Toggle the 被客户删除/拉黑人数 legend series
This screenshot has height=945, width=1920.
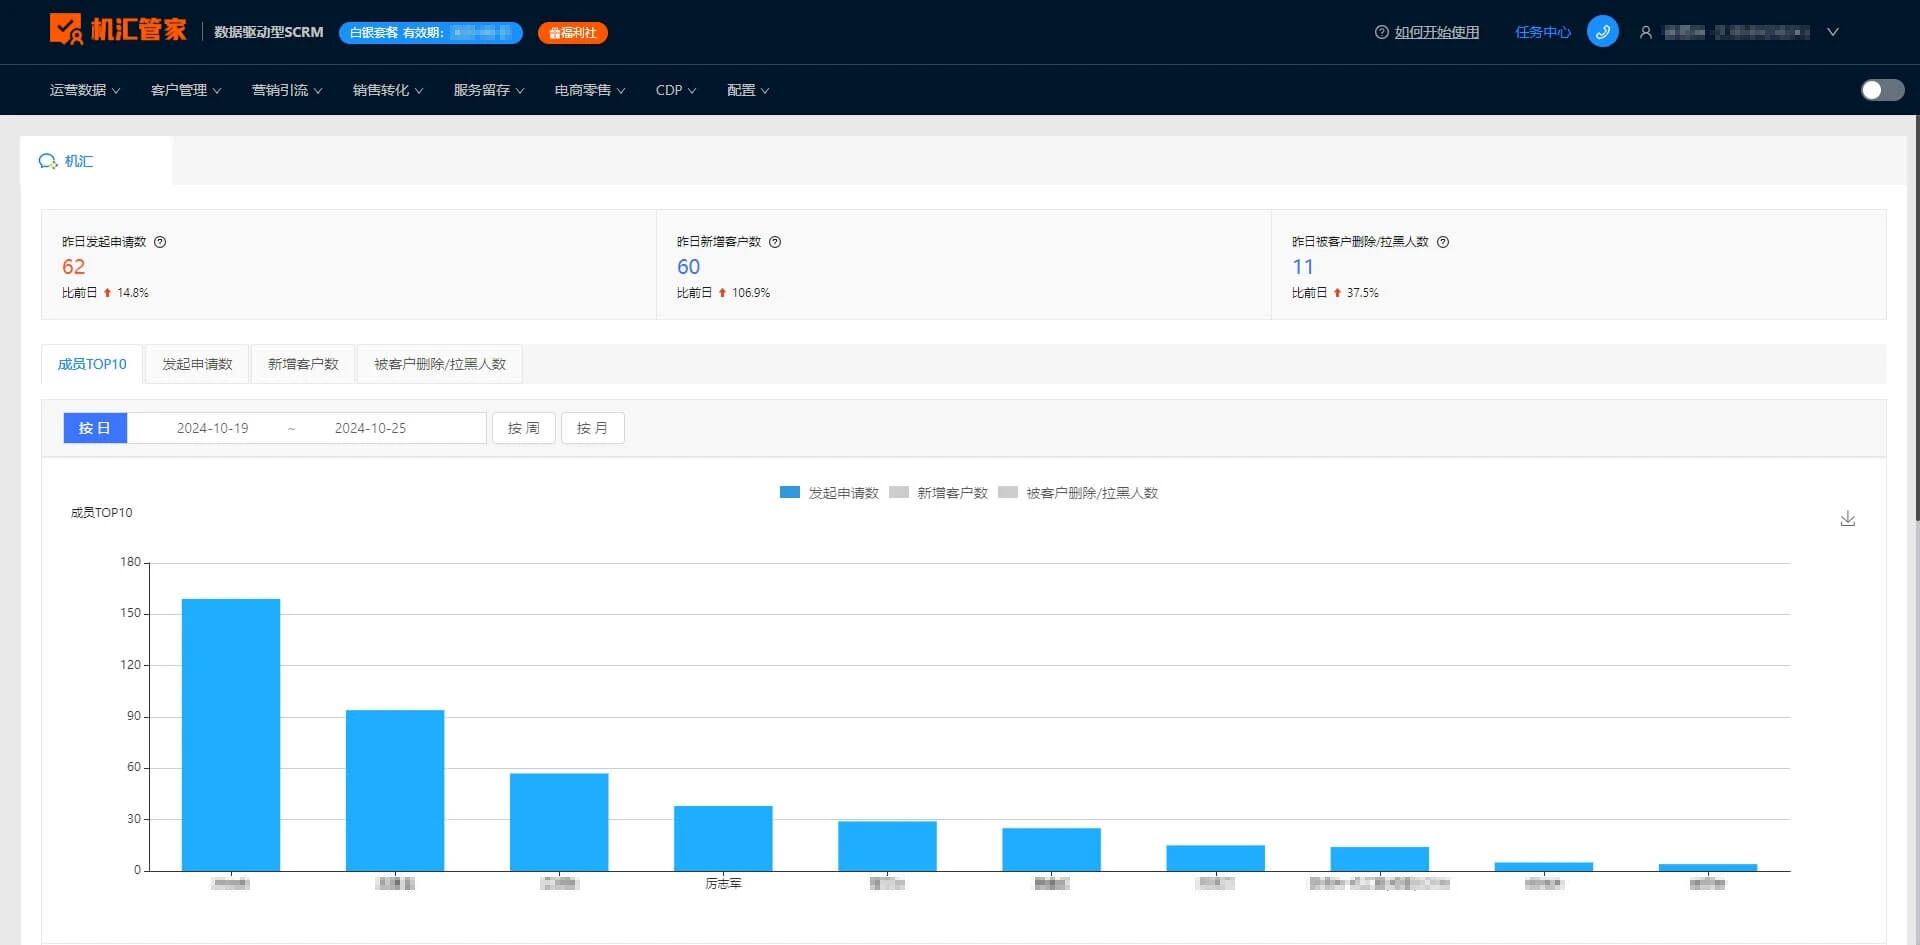(x=1078, y=493)
